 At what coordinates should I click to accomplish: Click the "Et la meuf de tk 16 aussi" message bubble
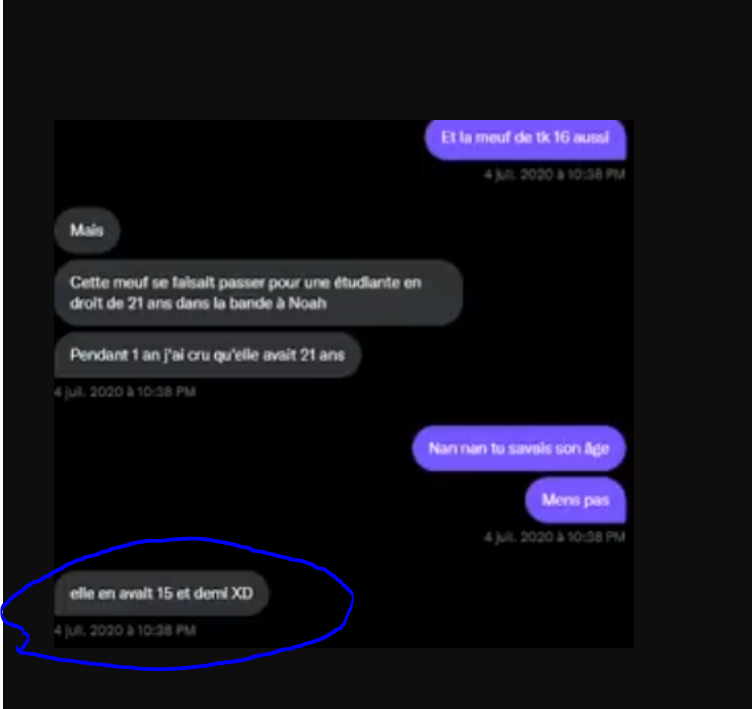coord(526,138)
